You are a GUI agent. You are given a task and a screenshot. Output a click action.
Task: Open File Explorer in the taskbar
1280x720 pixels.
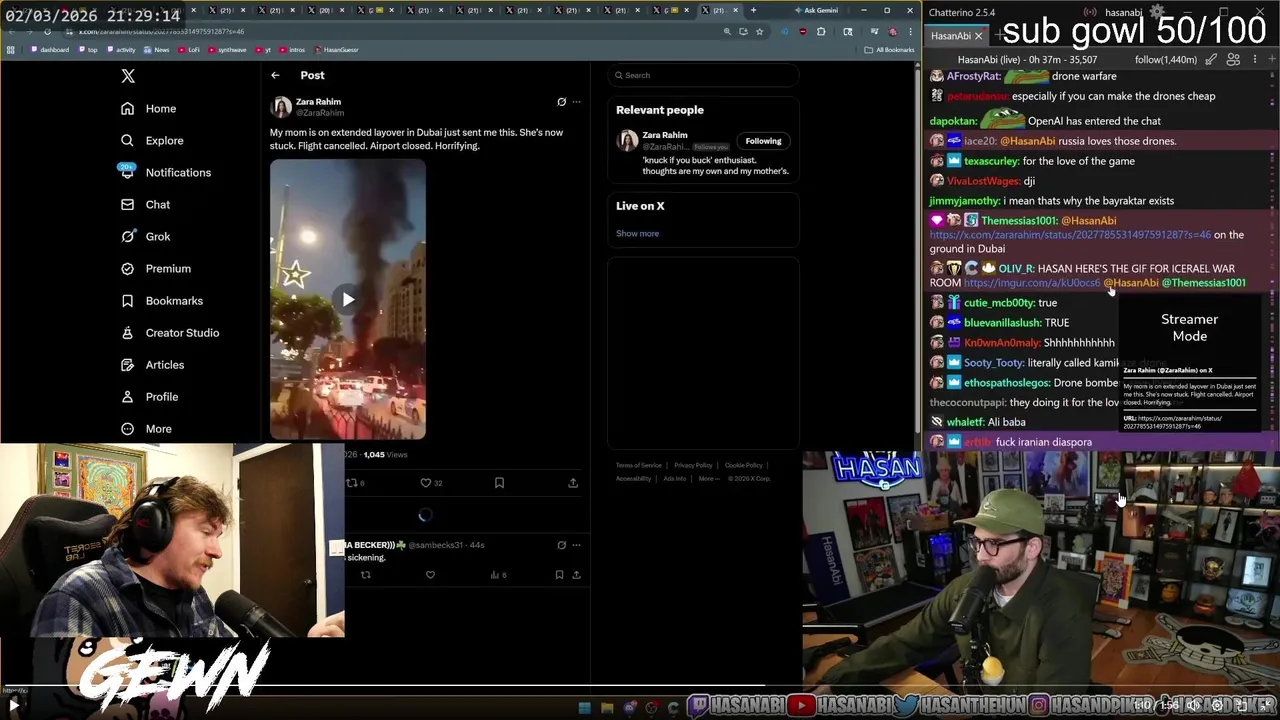(607, 708)
